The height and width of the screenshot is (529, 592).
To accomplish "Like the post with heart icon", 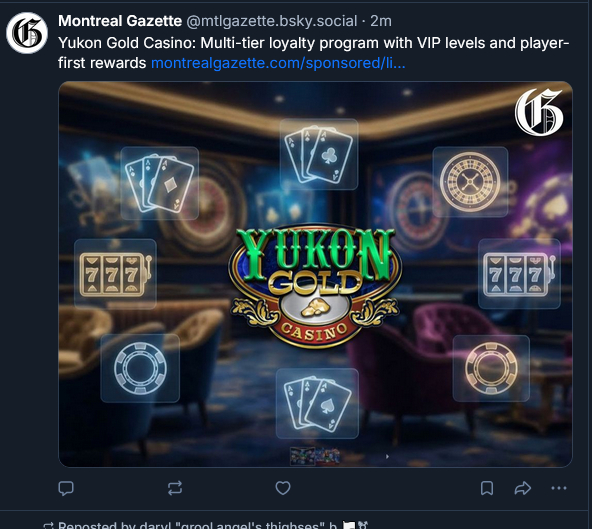I will point(283,488).
